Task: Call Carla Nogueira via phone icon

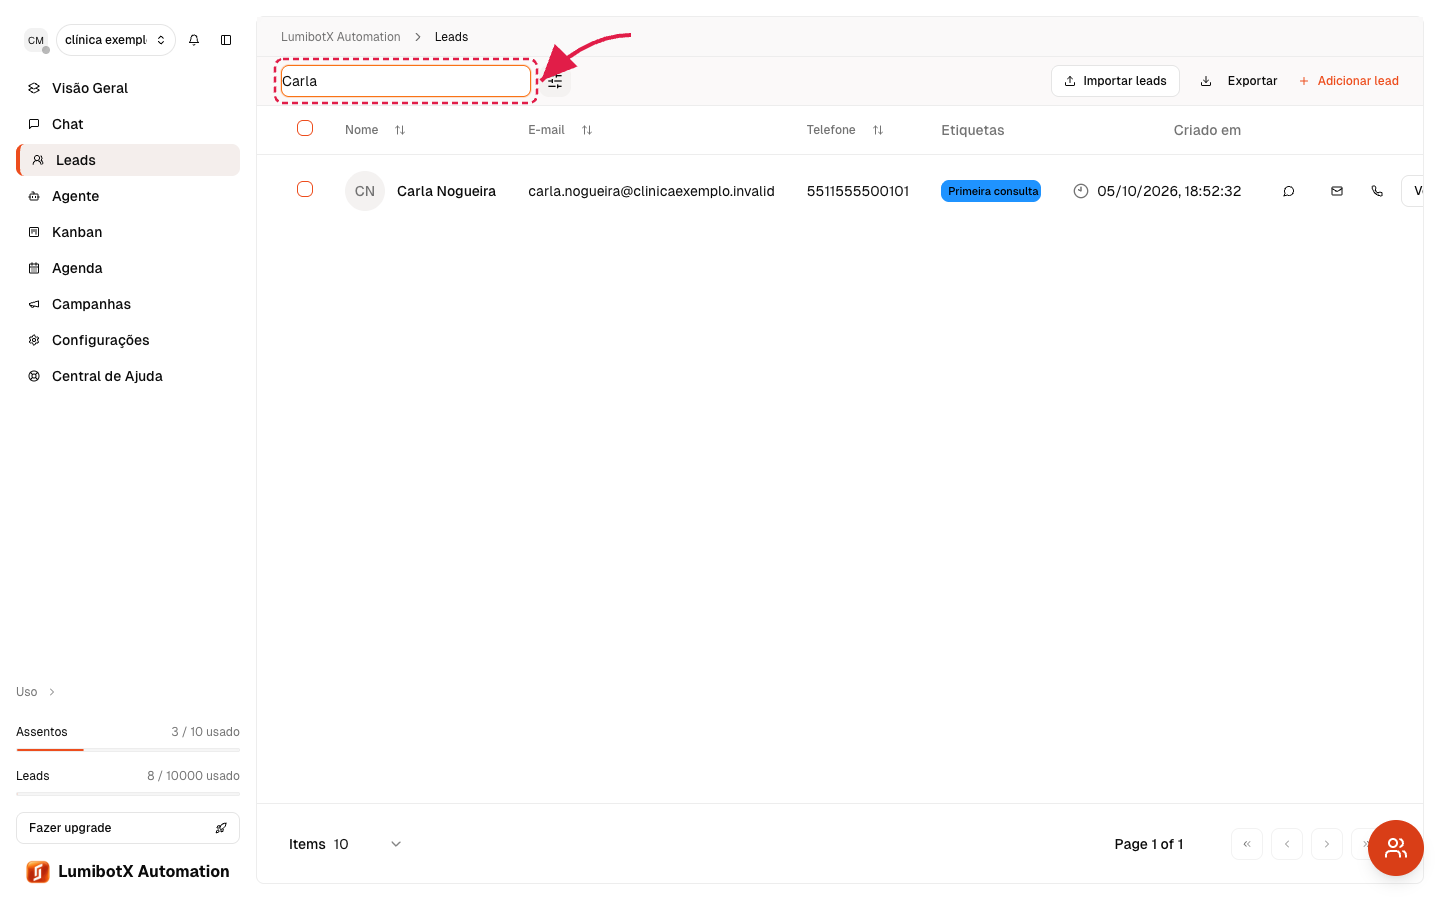Action: coord(1377,191)
